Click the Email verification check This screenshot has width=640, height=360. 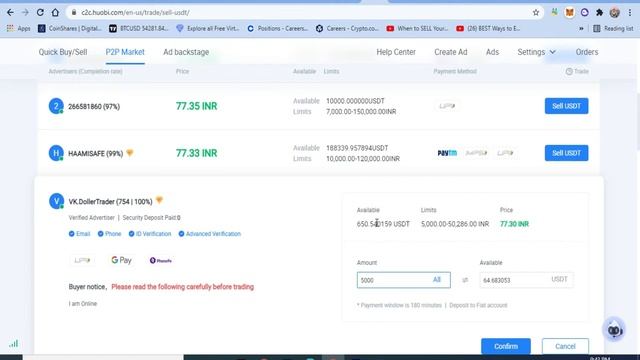(79, 234)
